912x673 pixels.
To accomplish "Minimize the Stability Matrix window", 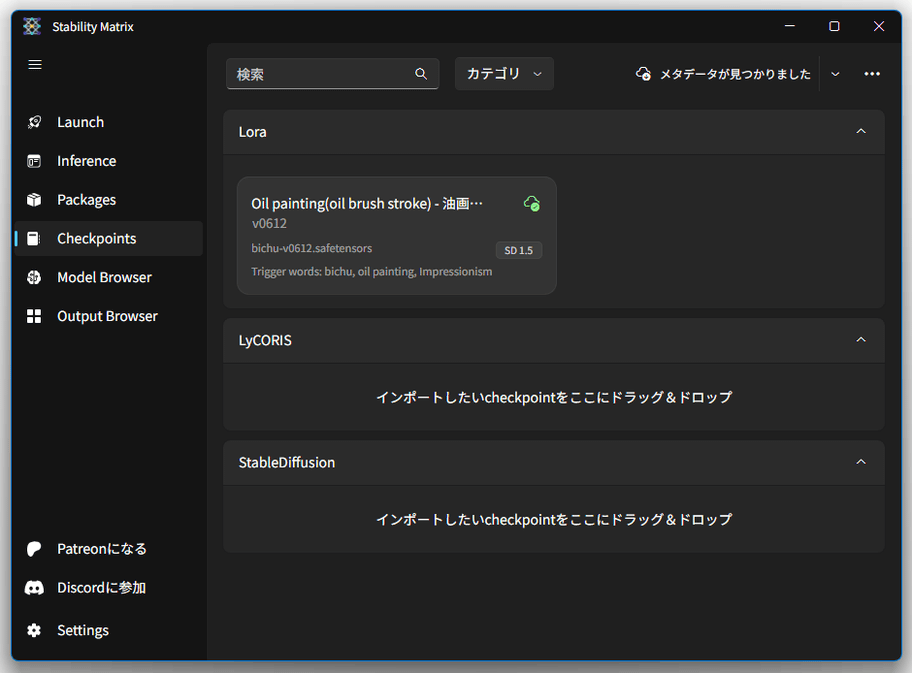I will pos(790,26).
